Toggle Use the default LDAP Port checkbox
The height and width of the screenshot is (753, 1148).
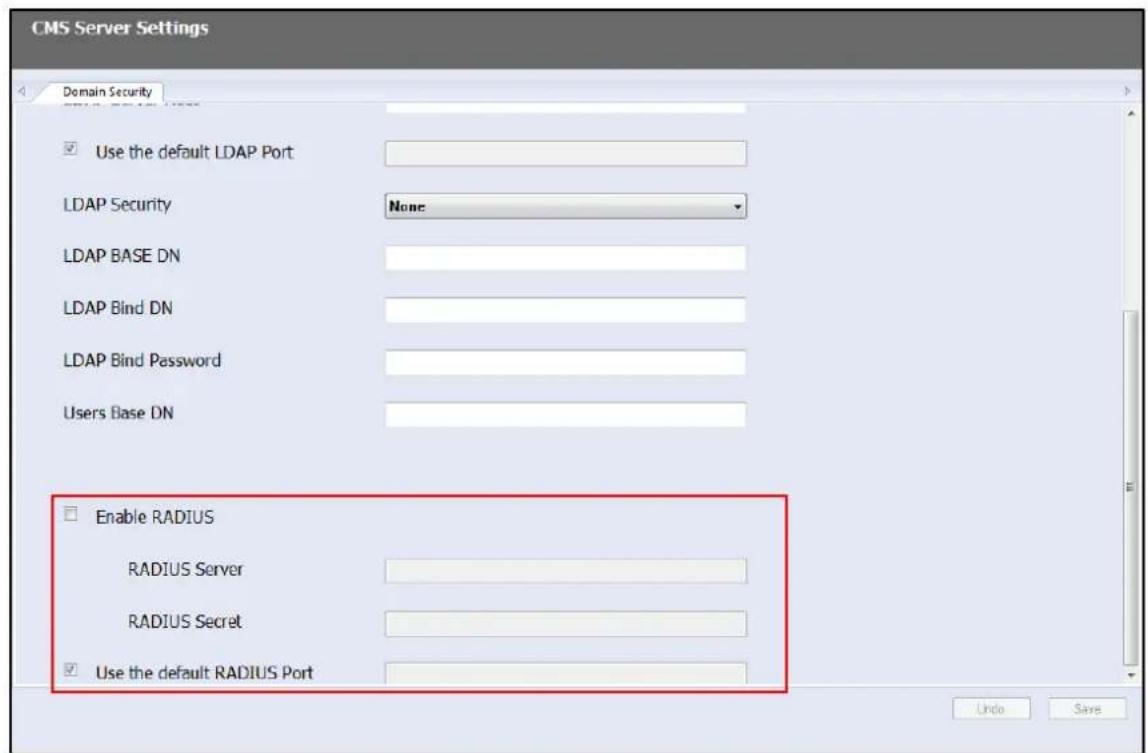(x=71, y=149)
